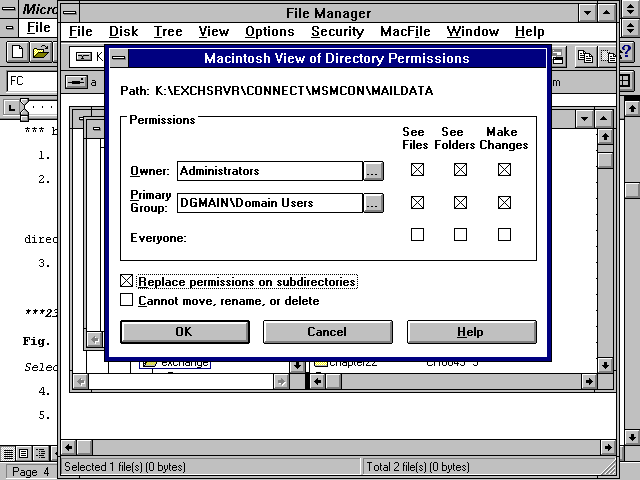Open the MacFile menu
The image size is (640, 480).
(405, 31)
